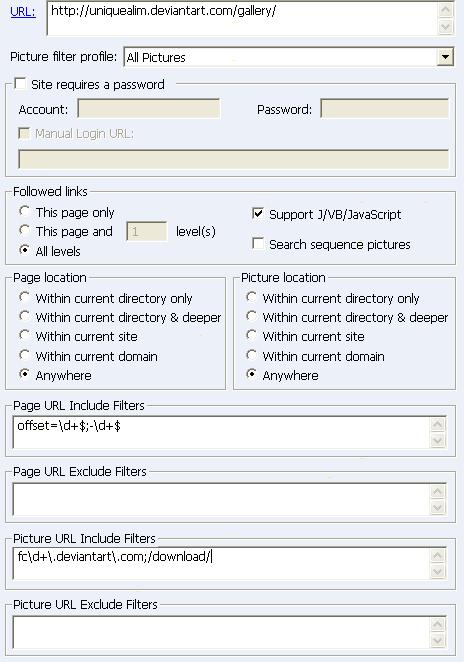Screen dimensions: 465x662
Task: Click the Picture URL Exclude Filters box
Action: pyautogui.click(x=222, y=632)
